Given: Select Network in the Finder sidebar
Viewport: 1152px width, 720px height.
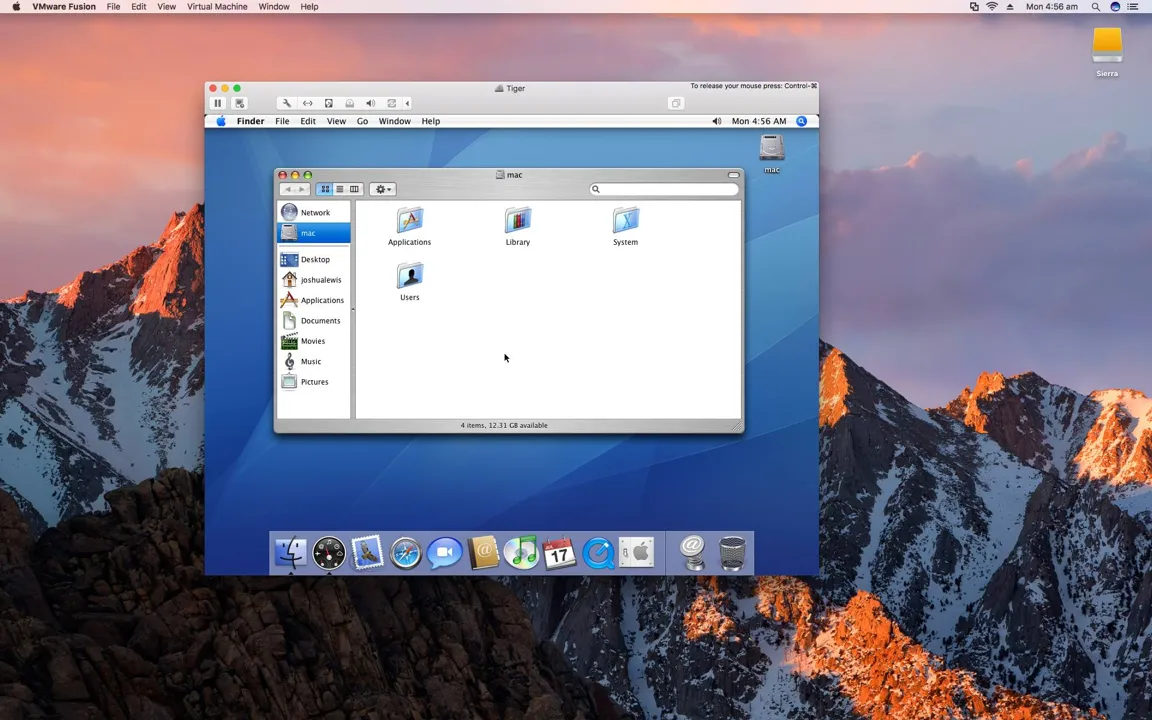Looking at the screenshot, I should [x=314, y=212].
